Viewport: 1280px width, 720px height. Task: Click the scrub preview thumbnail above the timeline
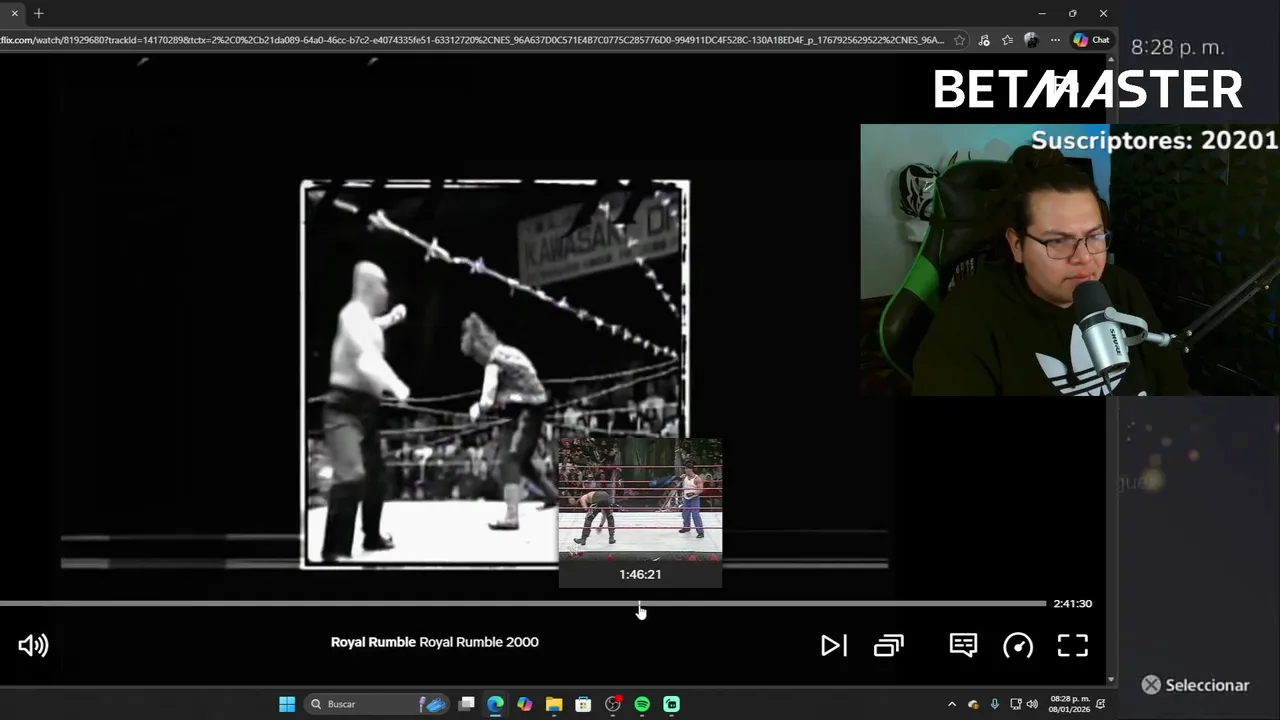pos(640,497)
